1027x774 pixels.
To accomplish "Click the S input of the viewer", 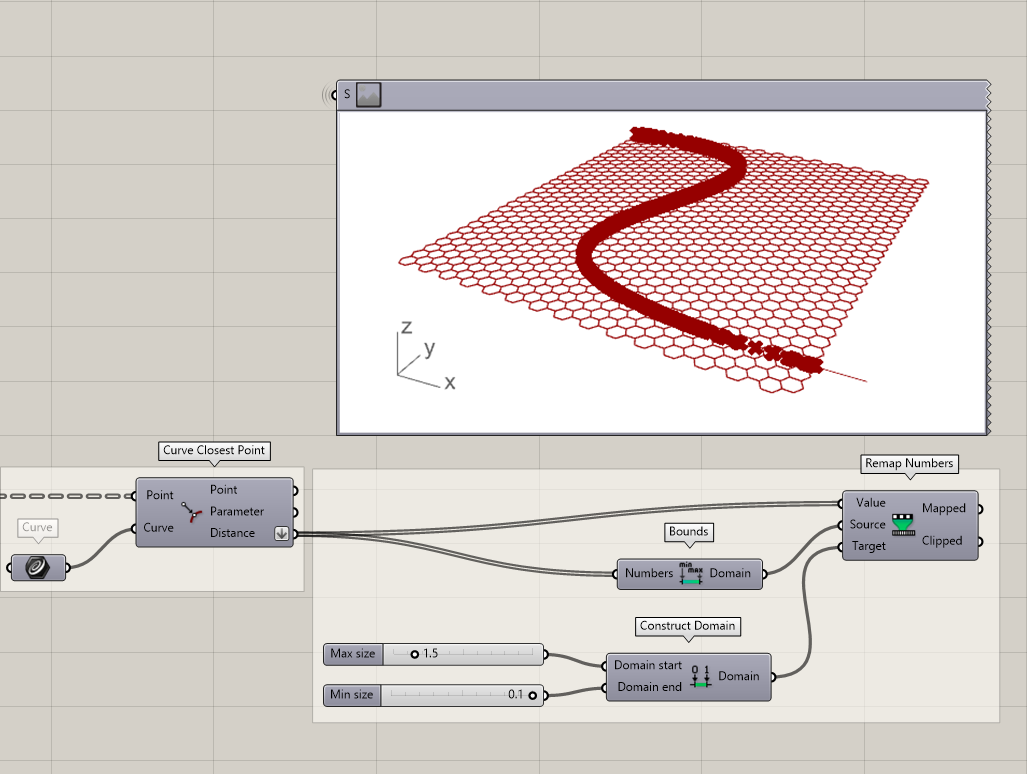I will click(346, 94).
